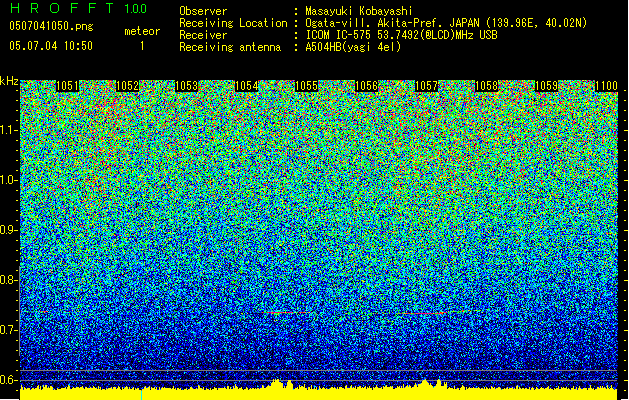
Task: Click the Ogata-vill. Akita-Pref. JAPAN location text
Action: 446,23
